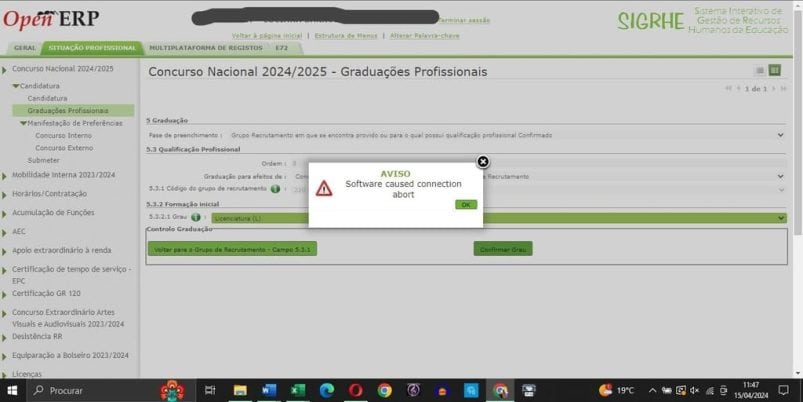Select Concurso Interno in the sidebar
The width and height of the screenshot is (803, 402).
(63, 135)
